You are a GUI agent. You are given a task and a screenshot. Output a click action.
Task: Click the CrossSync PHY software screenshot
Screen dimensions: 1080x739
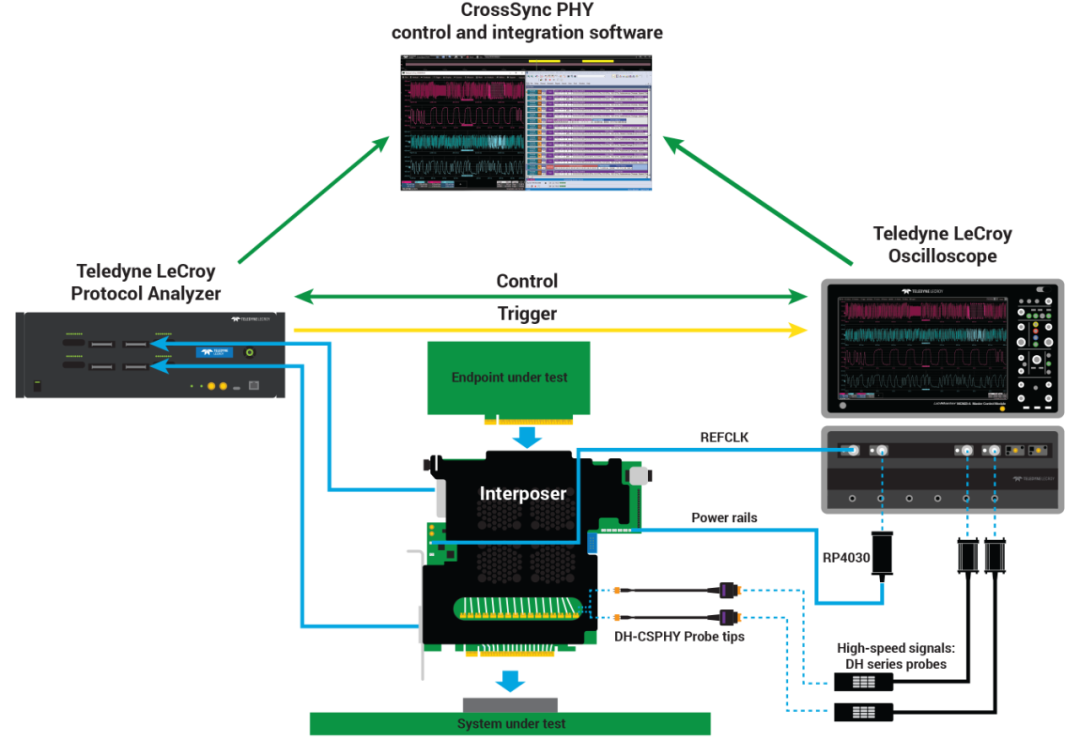[526, 120]
